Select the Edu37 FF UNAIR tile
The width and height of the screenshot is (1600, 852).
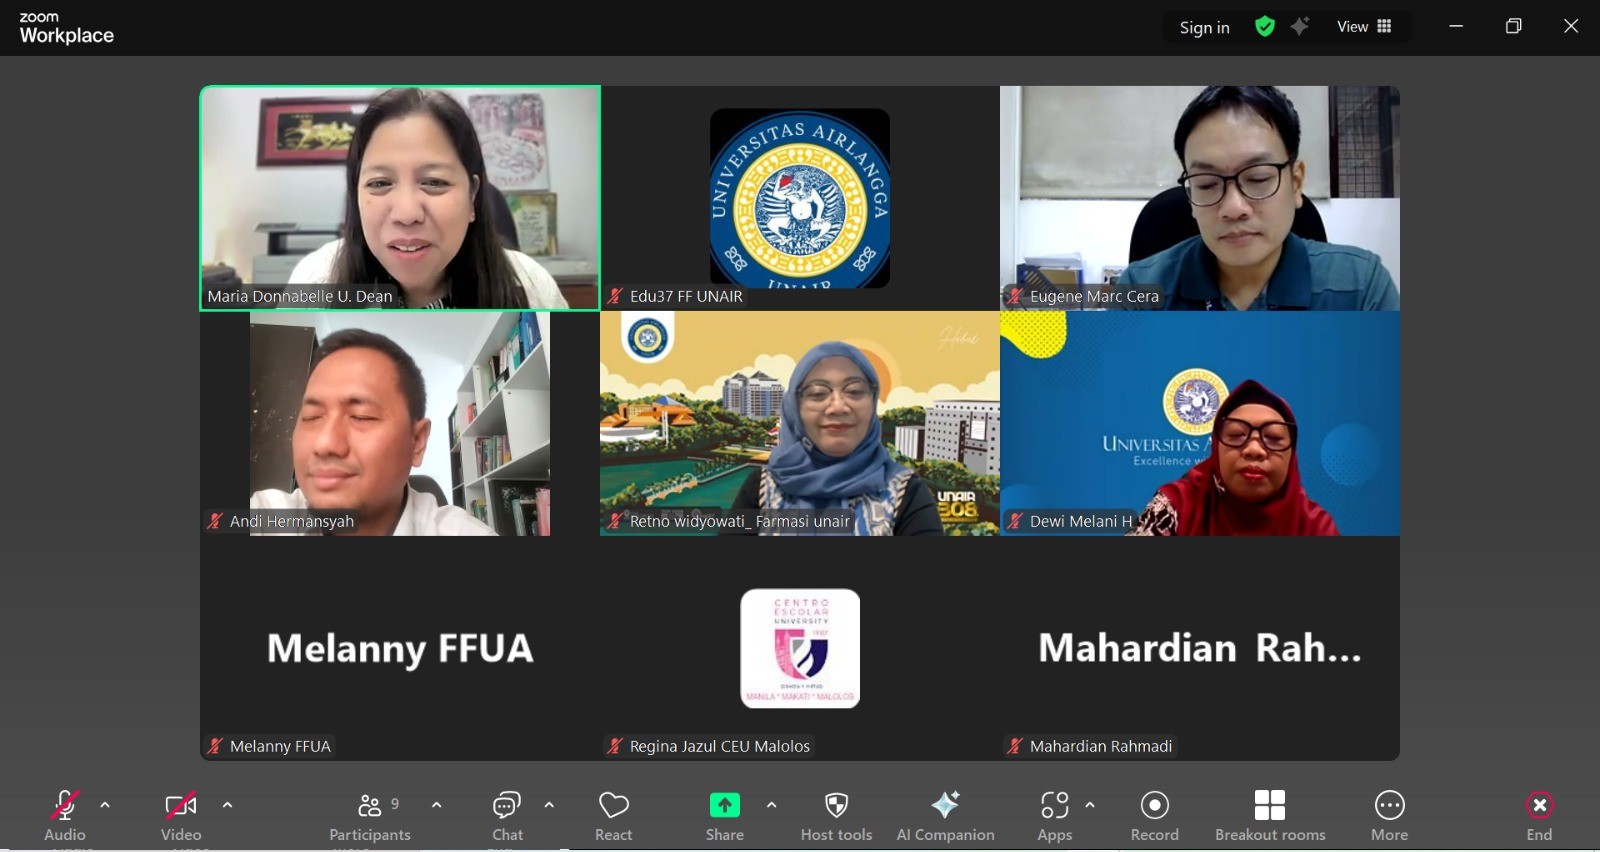[800, 198]
